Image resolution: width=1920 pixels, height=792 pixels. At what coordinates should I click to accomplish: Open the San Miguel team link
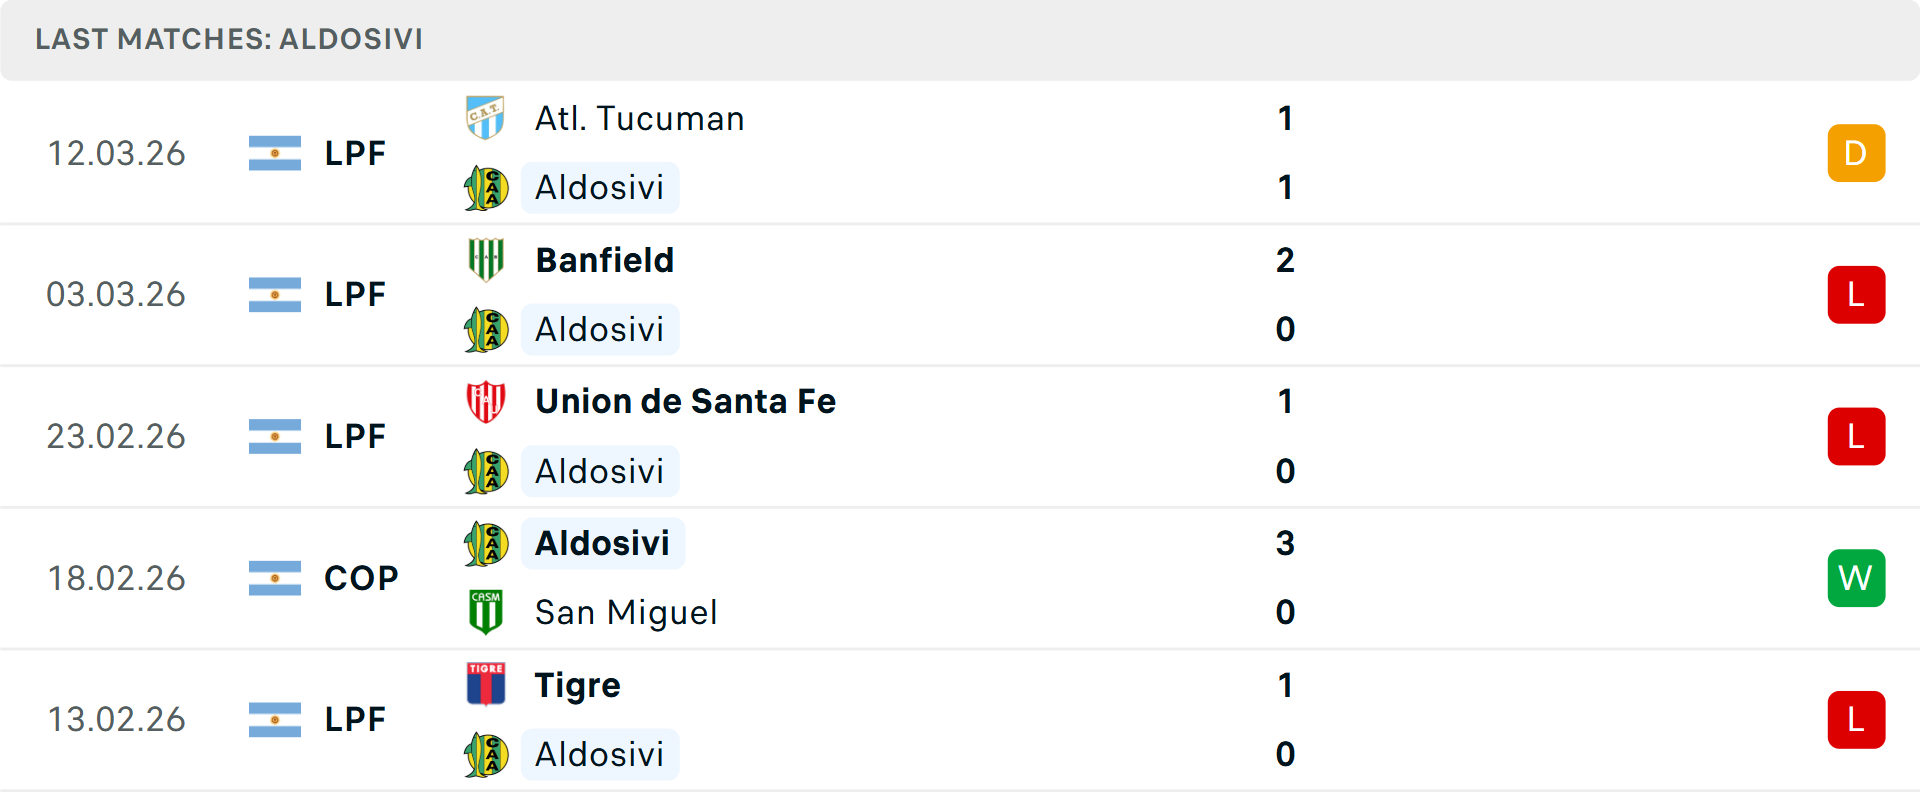(x=626, y=612)
